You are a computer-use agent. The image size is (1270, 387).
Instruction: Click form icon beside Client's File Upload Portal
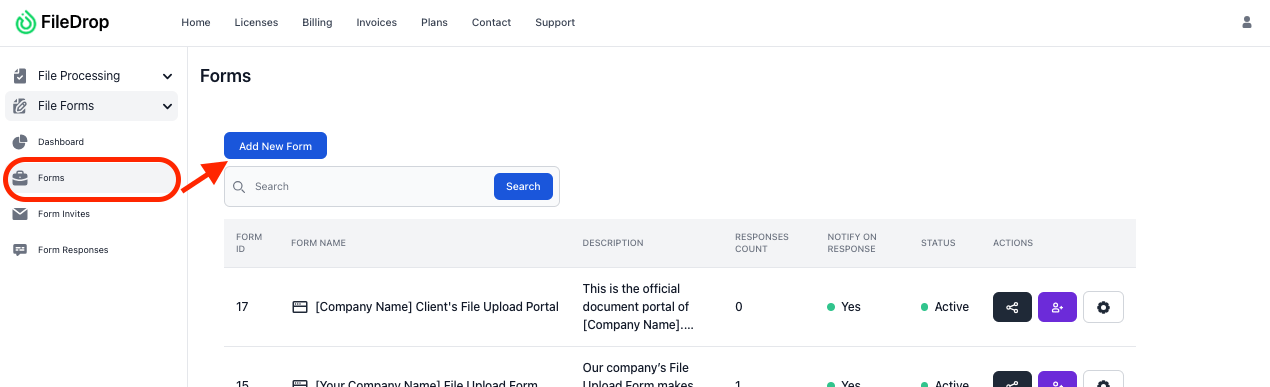pyautogui.click(x=299, y=307)
